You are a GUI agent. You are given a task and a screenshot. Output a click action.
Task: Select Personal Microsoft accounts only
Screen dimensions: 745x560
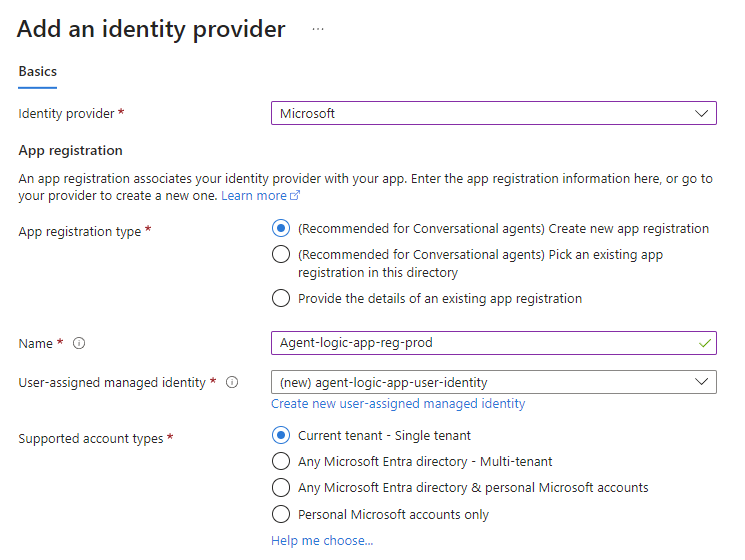[281, 514]
